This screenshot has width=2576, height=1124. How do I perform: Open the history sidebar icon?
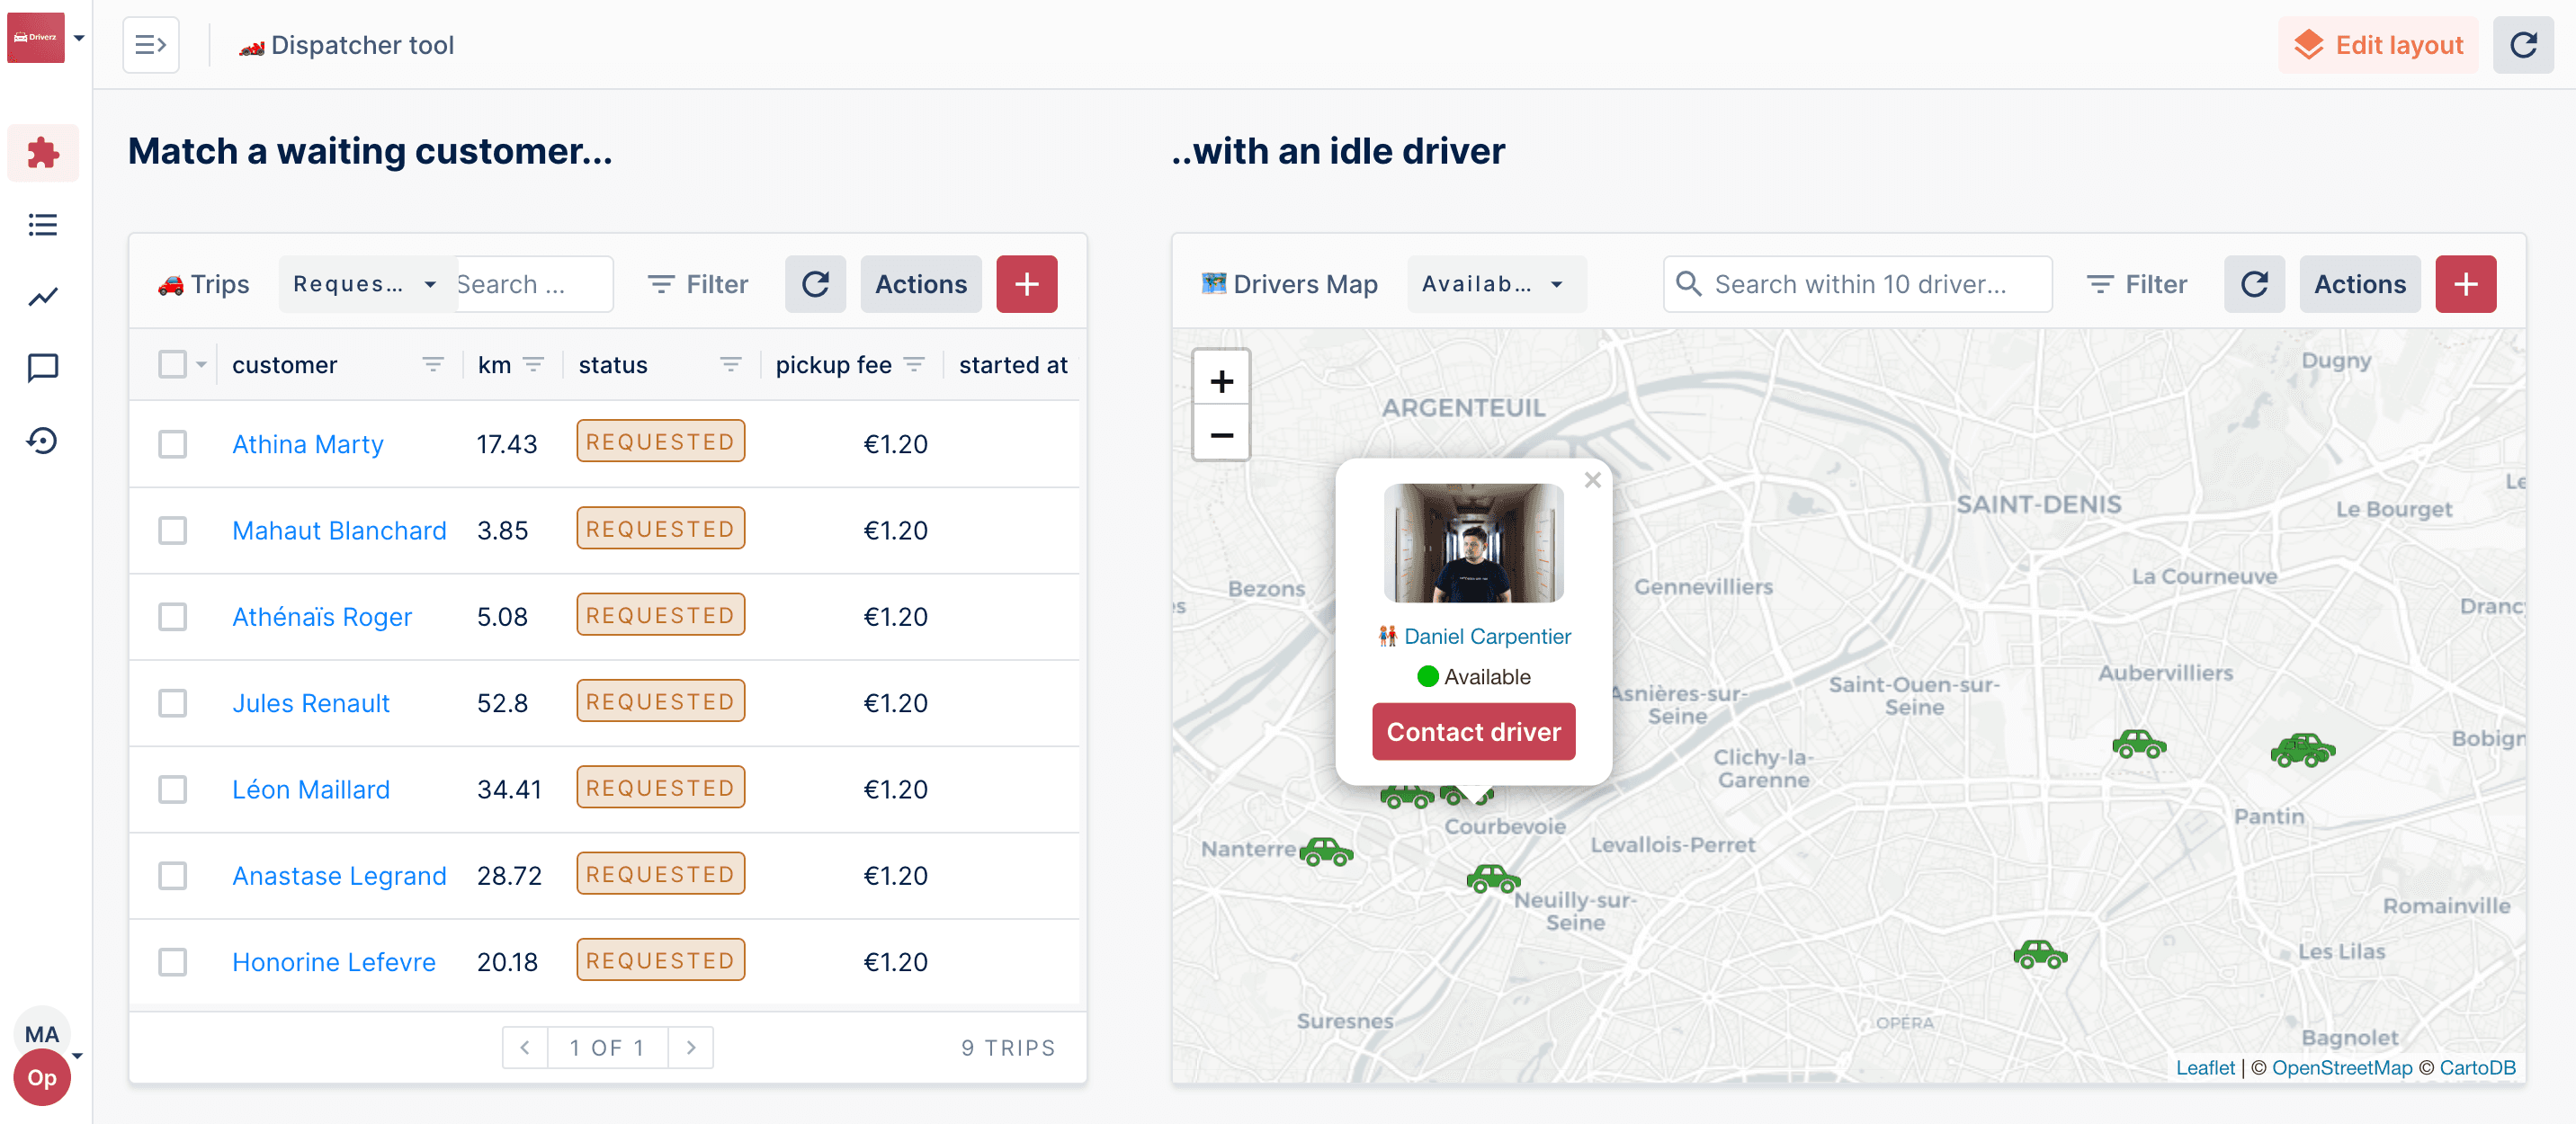[42, 440]
